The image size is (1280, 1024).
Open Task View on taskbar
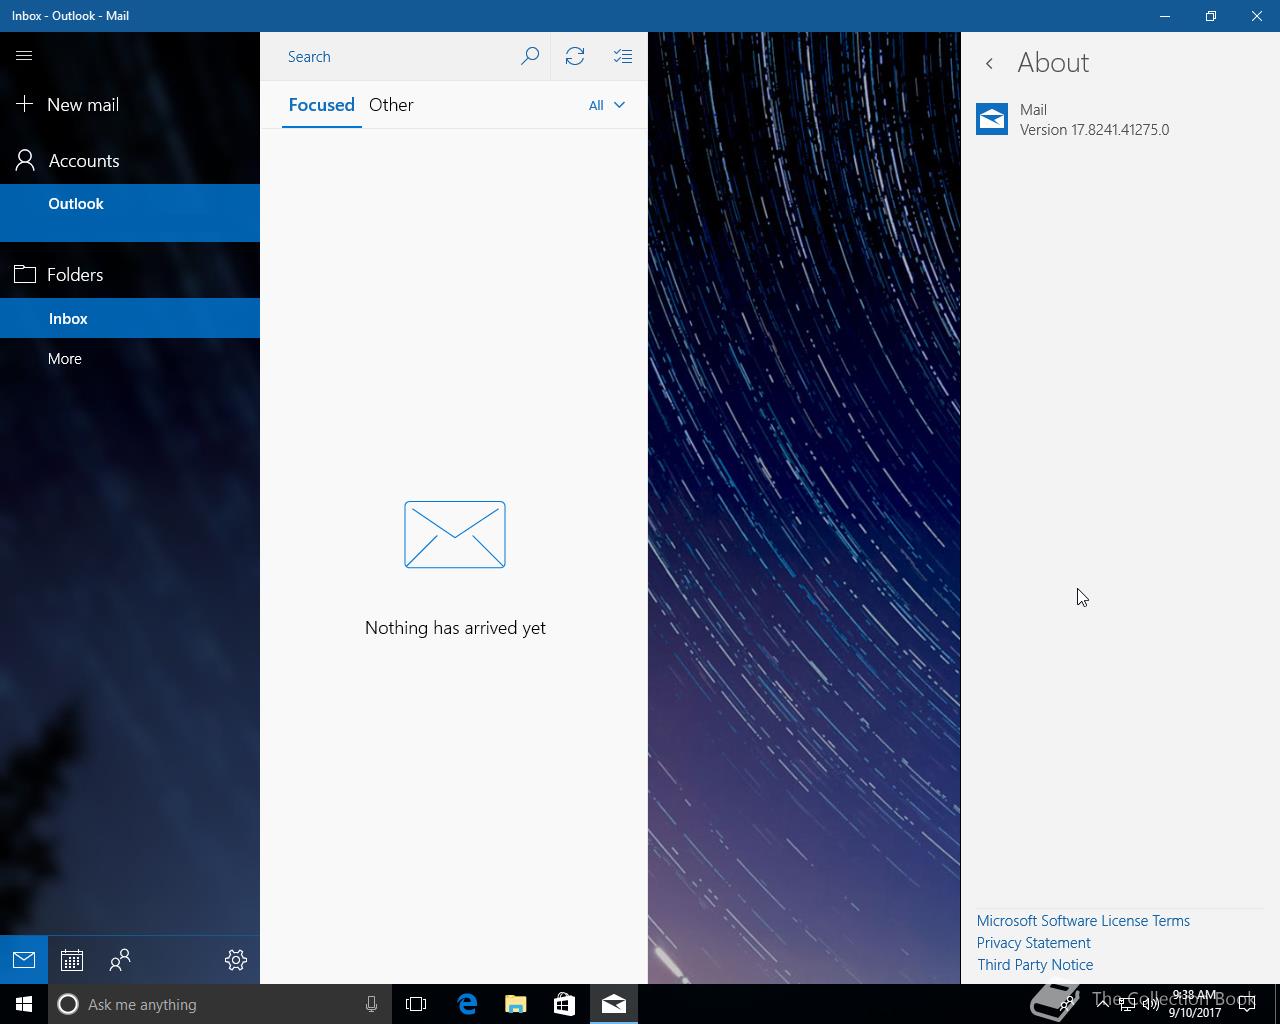click(x=416, y=1004)
